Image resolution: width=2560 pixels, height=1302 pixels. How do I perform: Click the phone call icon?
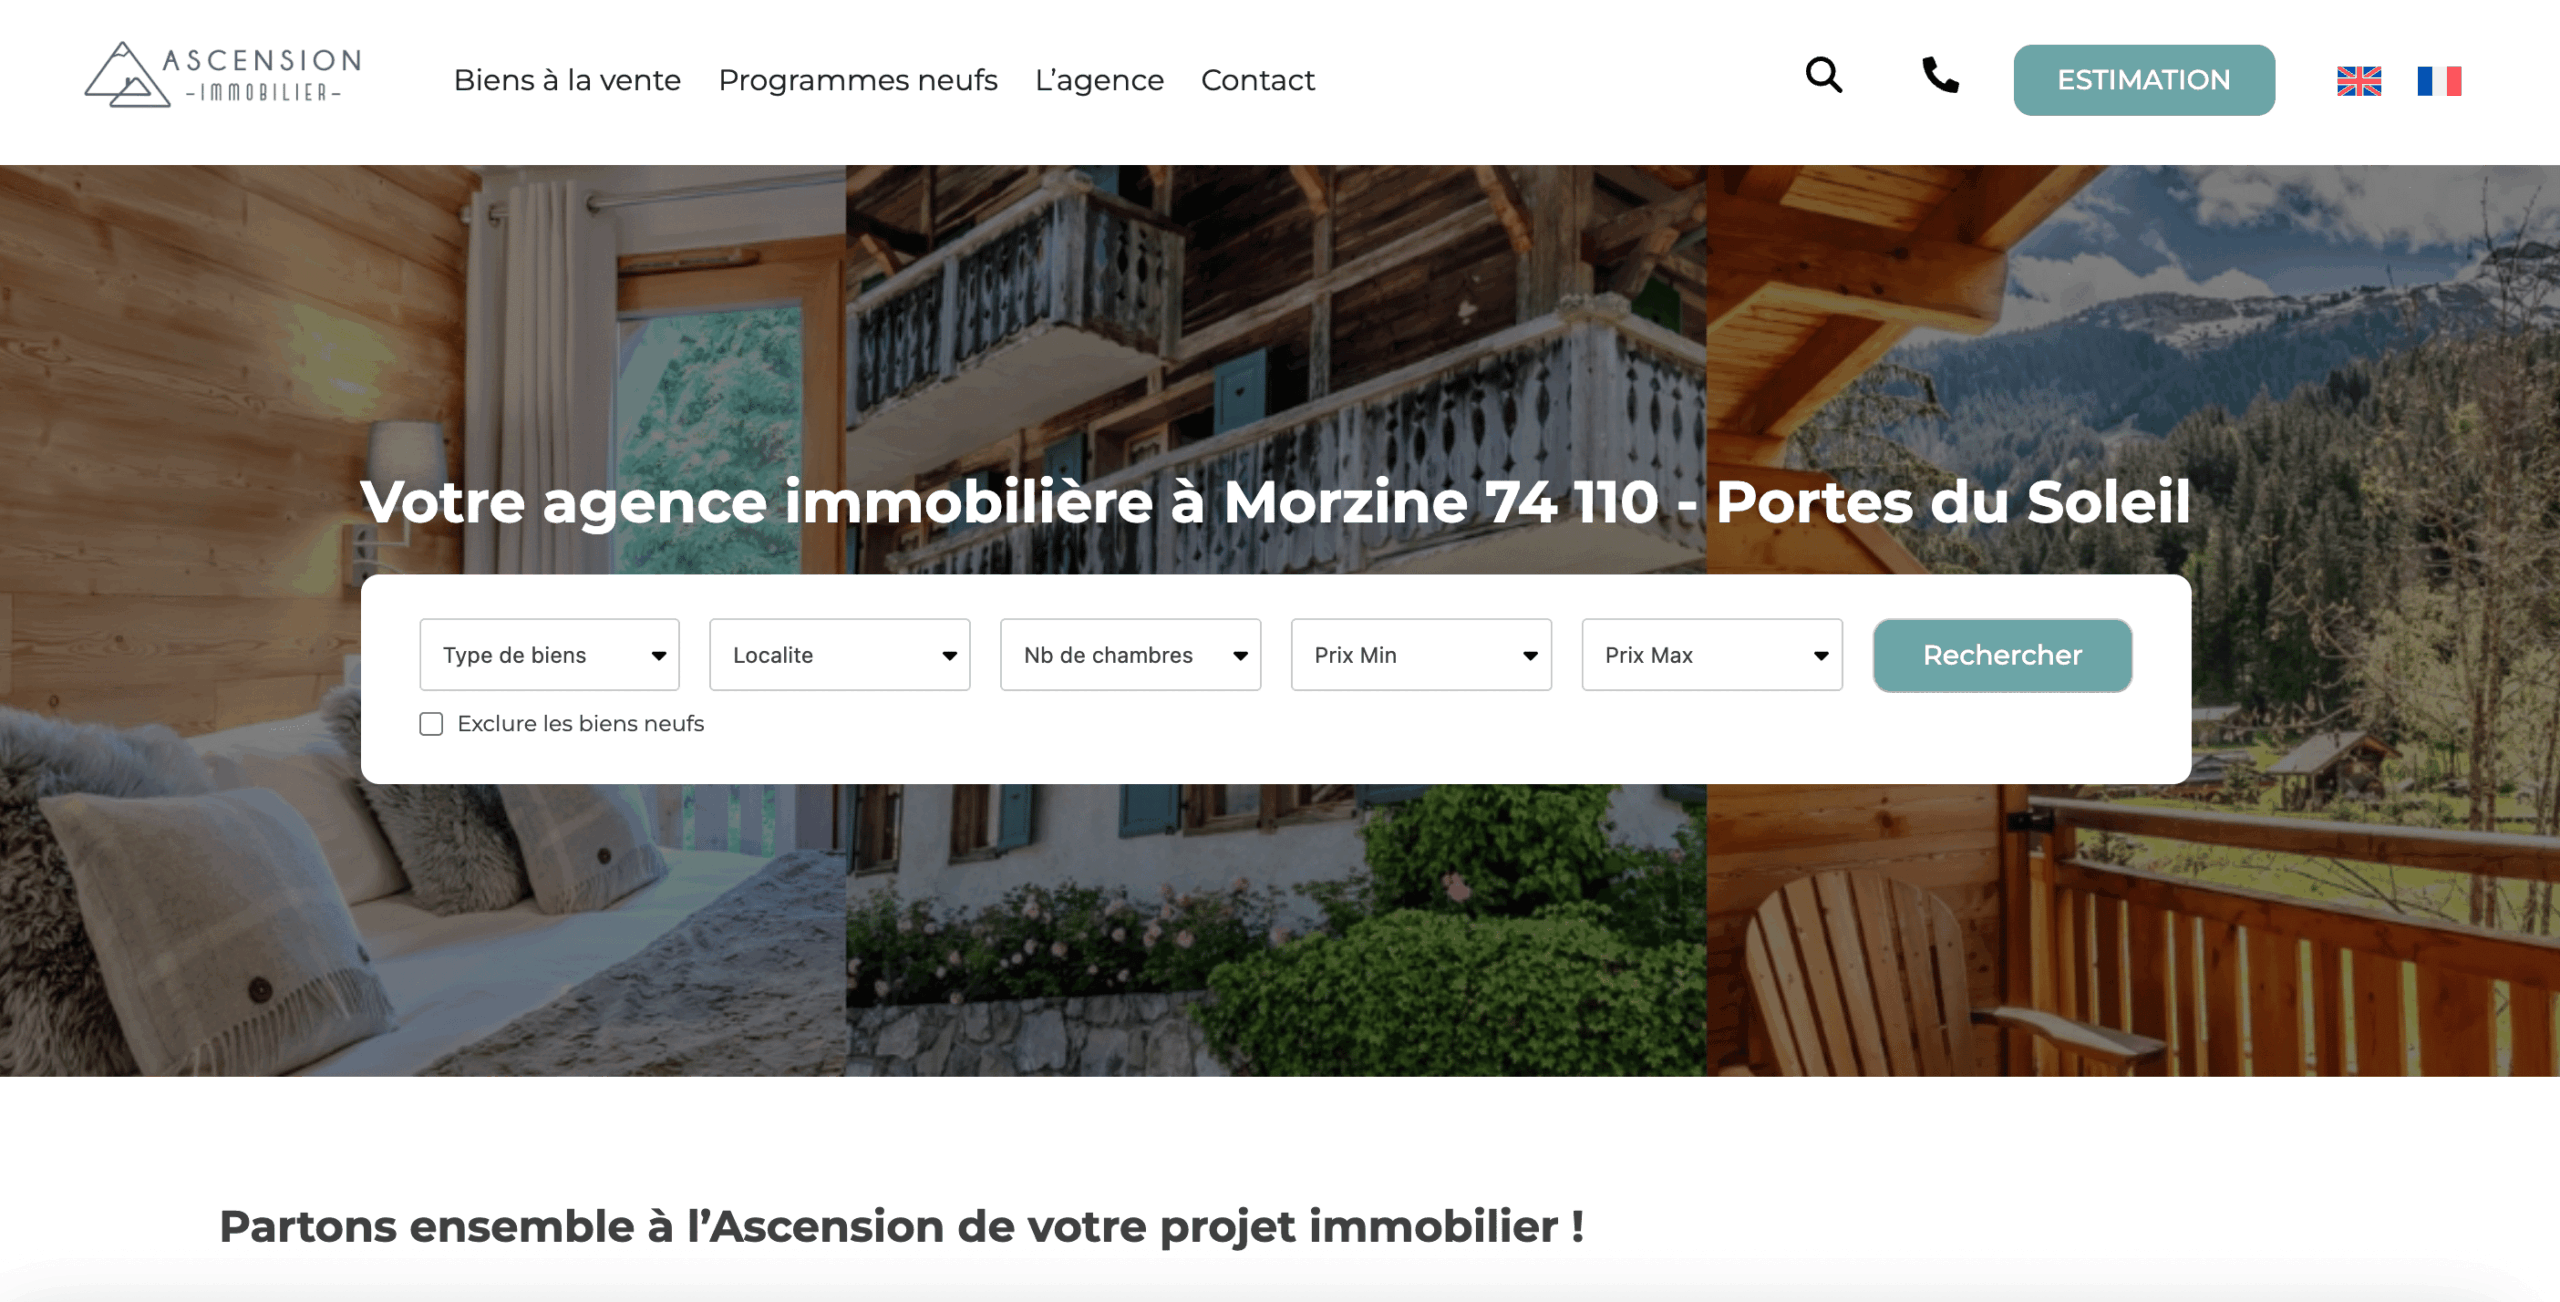pyautogui.click(x=1940, y=75)
